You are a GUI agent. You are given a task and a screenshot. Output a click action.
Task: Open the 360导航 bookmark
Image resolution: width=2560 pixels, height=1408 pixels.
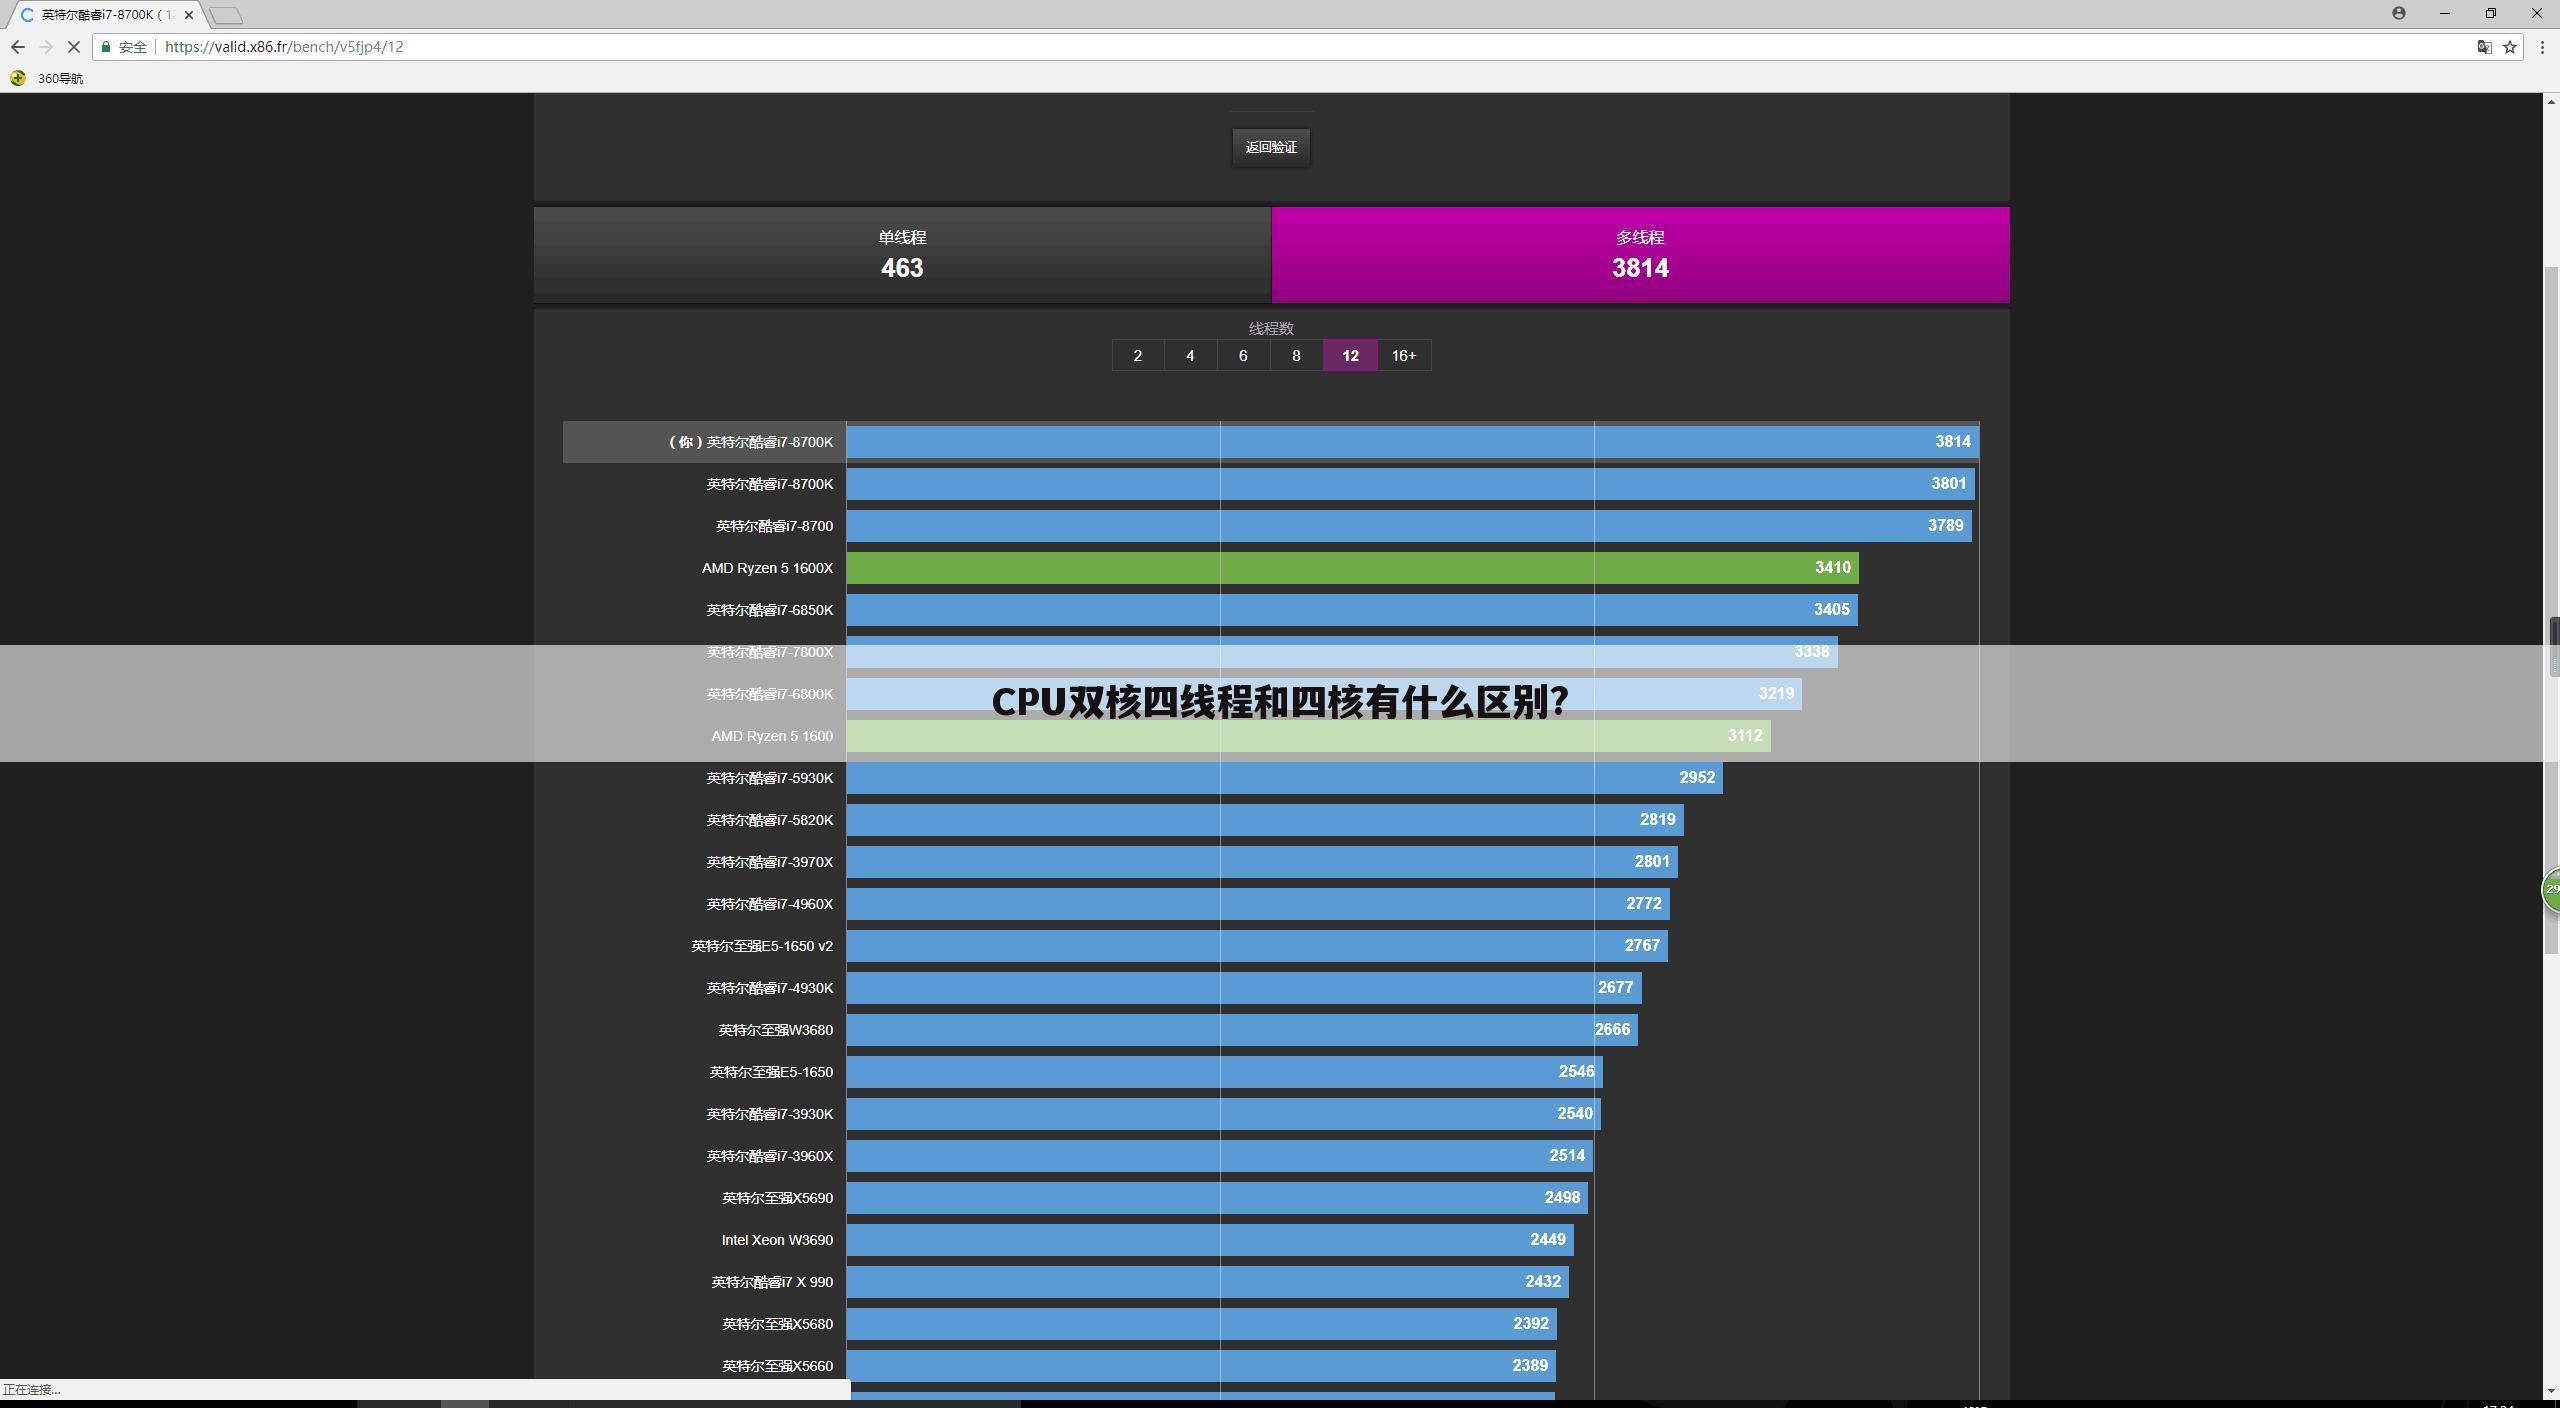tap(47, 78)
